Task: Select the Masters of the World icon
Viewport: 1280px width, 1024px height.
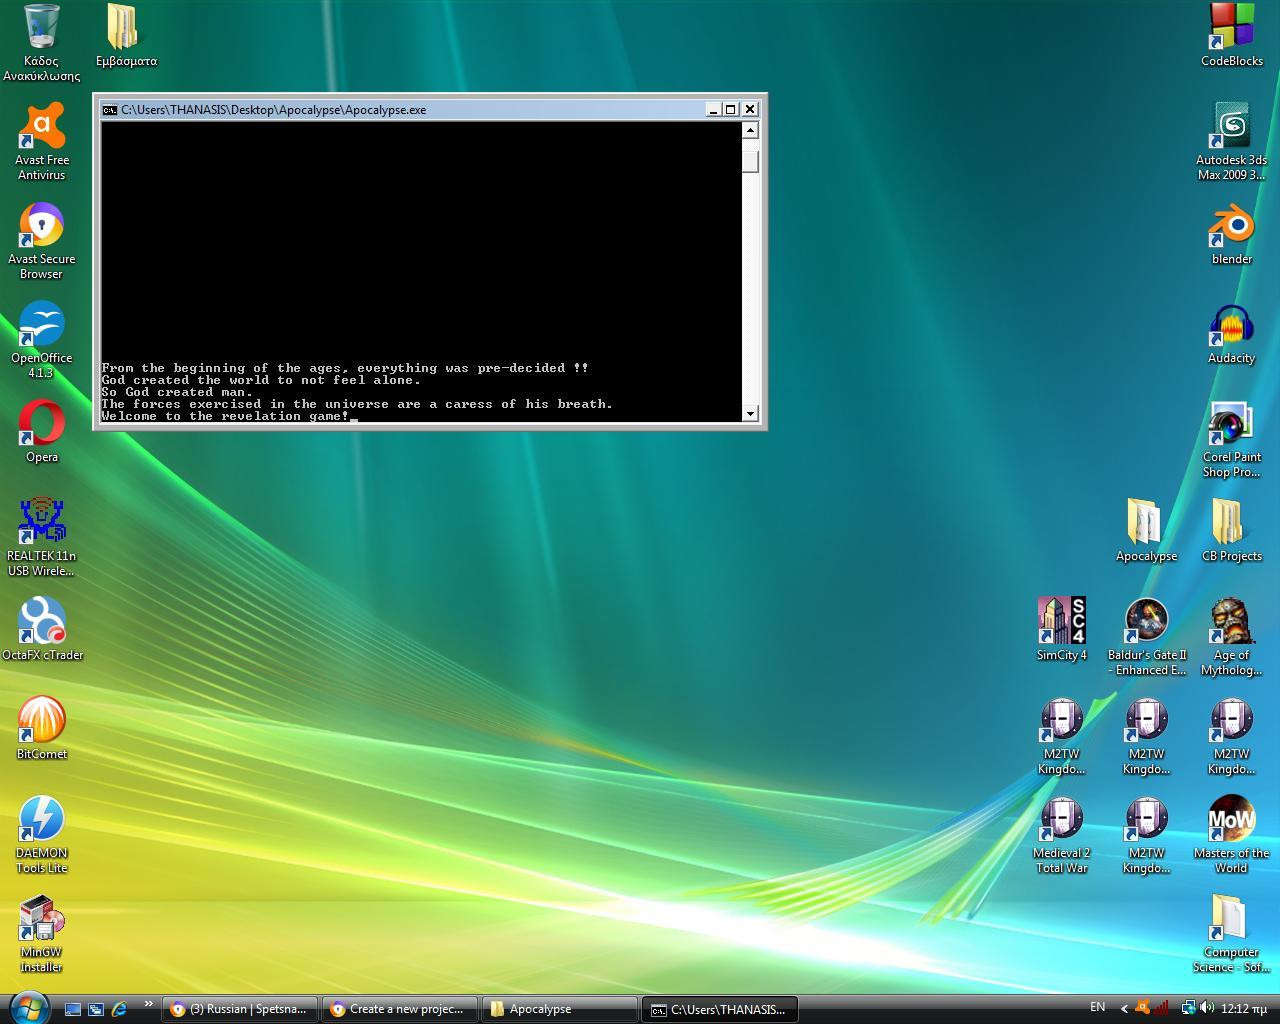Action: (1231, 834)
